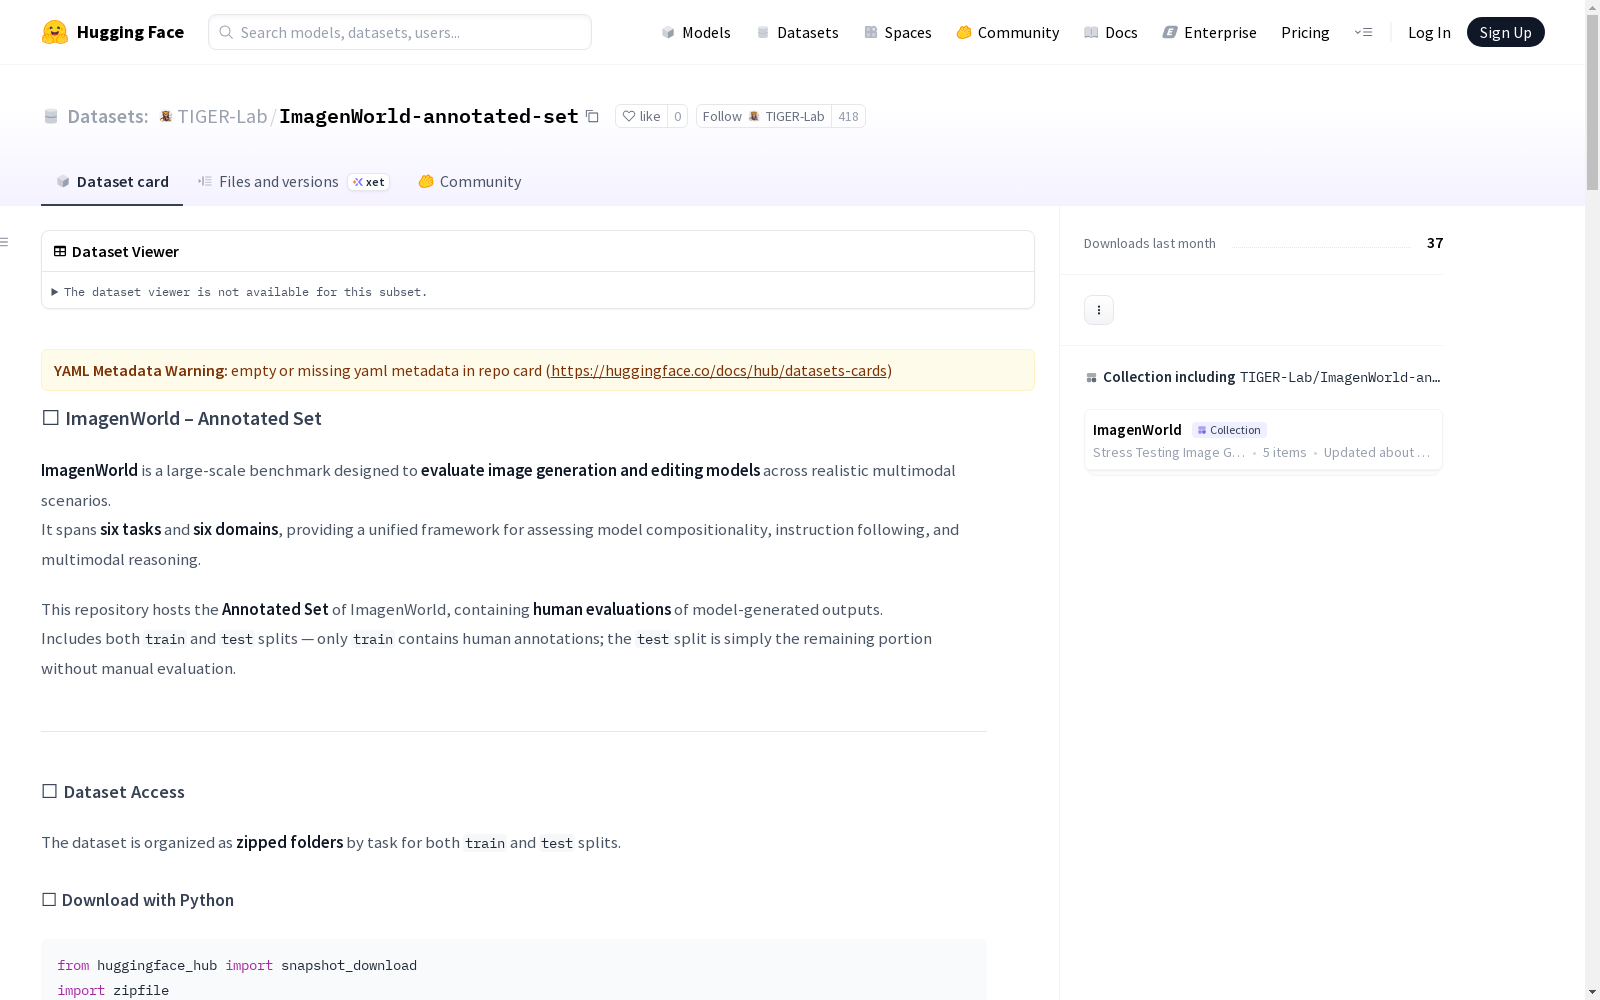Viewport: 1600px width, 1000px height.
Task: Focus the search models, datasets, users field
Action: click(400, 32)
